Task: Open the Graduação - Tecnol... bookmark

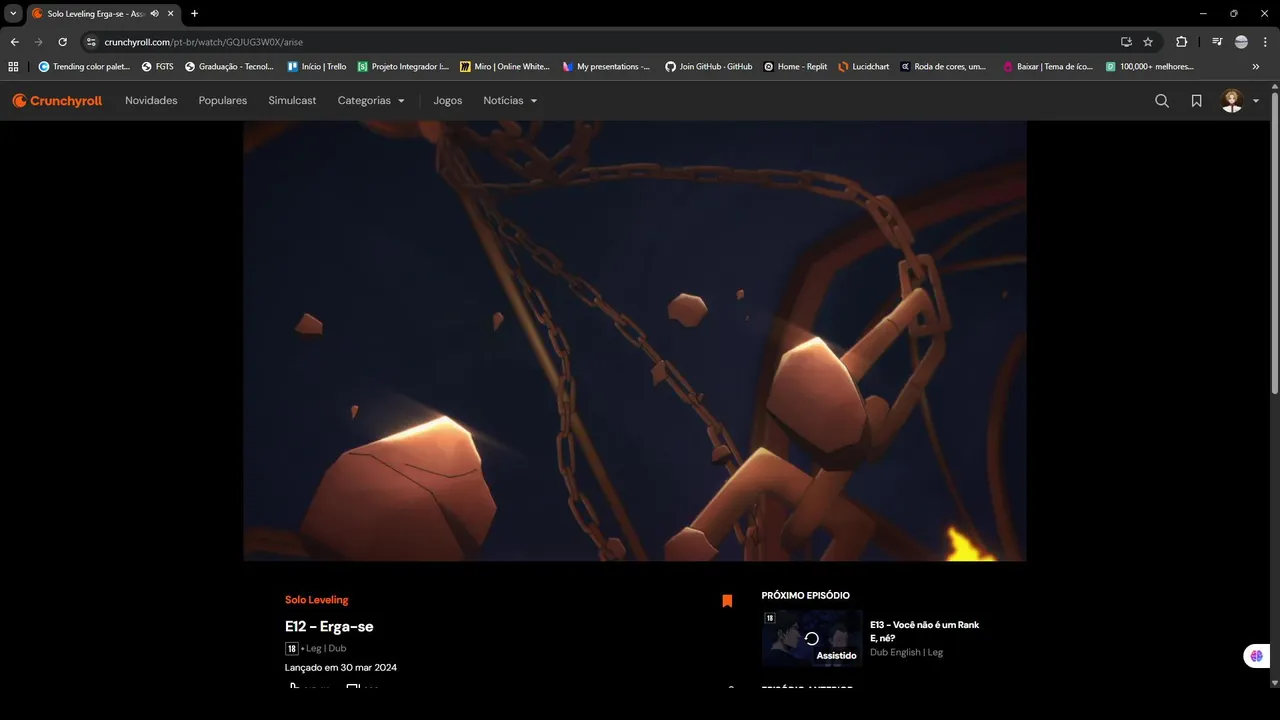Action: click(229, 67)
